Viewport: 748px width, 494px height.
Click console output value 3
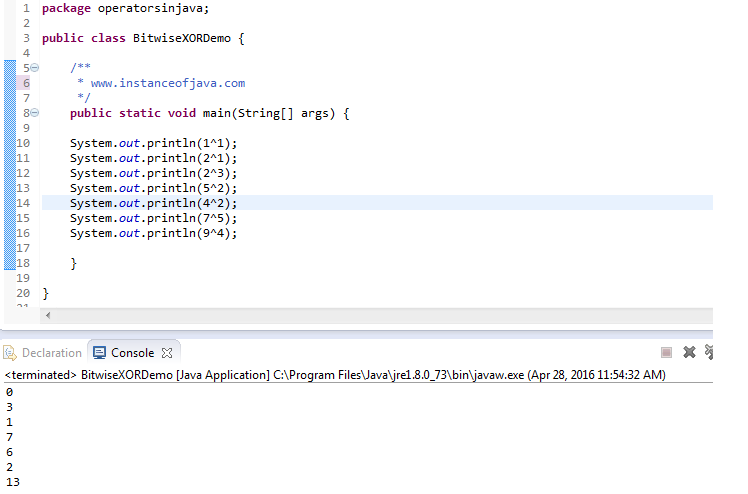pyautogui.click(x=10, y=407)
